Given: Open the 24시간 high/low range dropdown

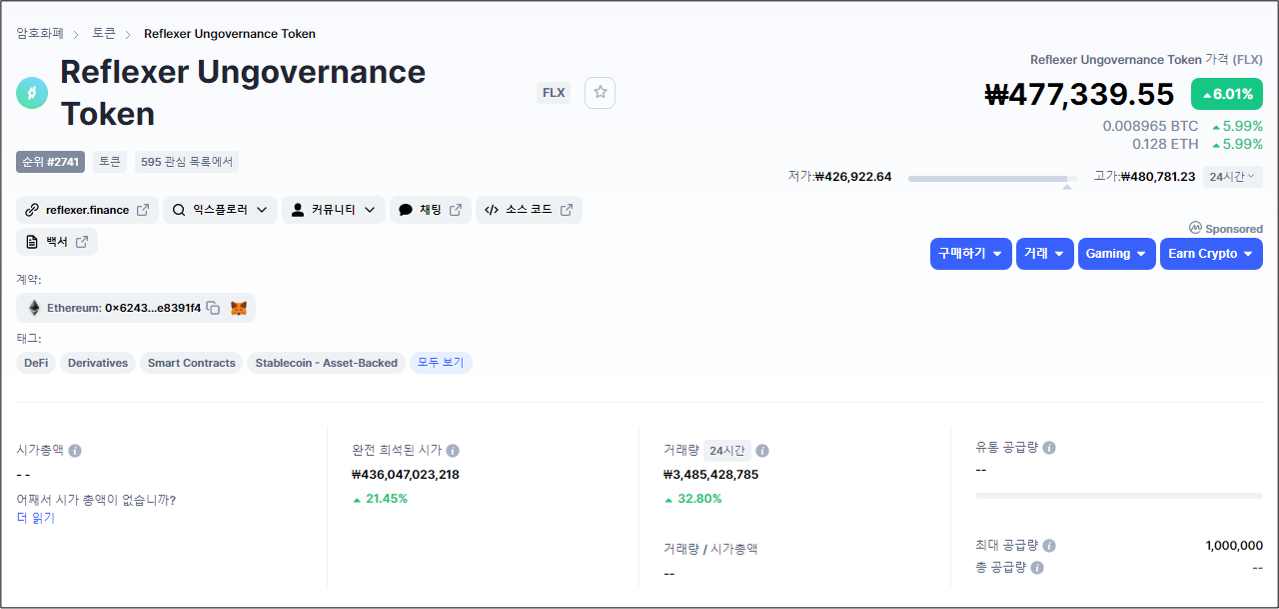Looking at the screenshot, I should tap(1232, 177).
